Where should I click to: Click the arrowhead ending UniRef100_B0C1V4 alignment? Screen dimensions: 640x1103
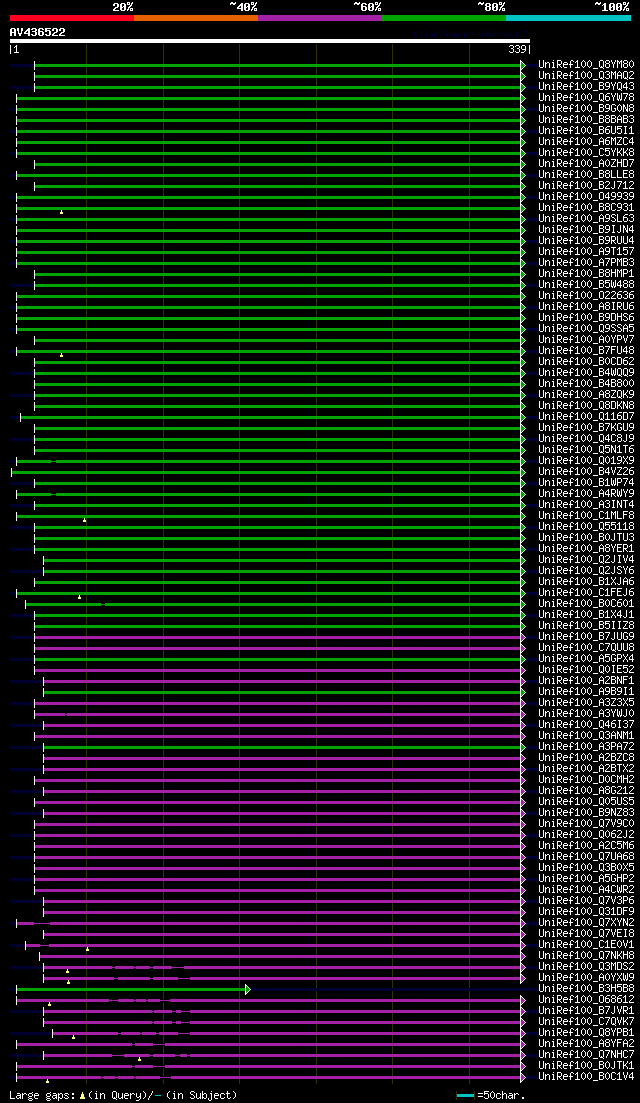click(523, 1077)
